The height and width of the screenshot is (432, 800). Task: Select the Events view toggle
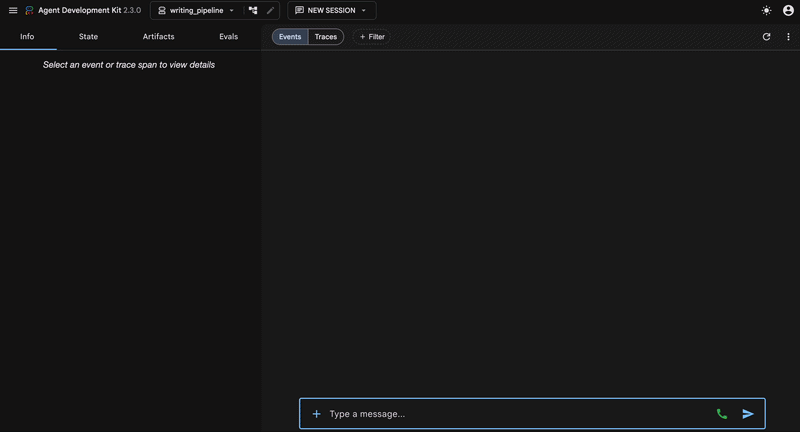[290, 37]
